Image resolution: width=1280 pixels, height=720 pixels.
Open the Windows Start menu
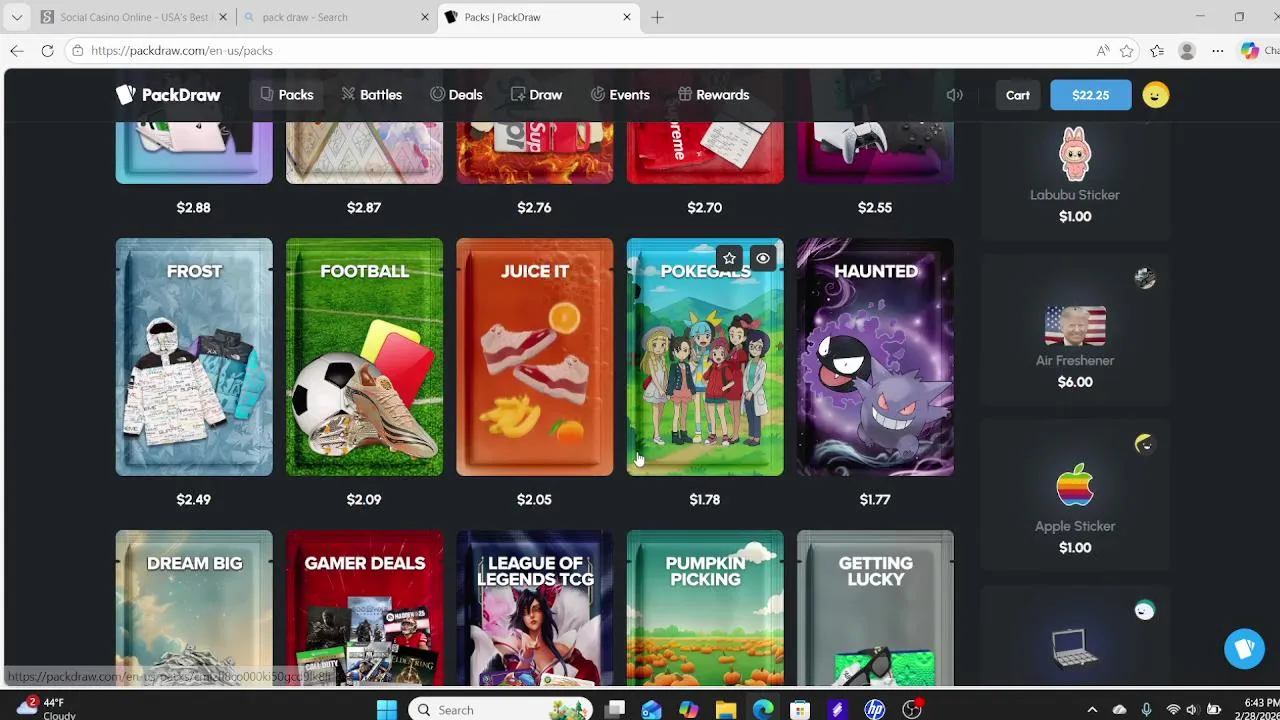tap(387, 710)
